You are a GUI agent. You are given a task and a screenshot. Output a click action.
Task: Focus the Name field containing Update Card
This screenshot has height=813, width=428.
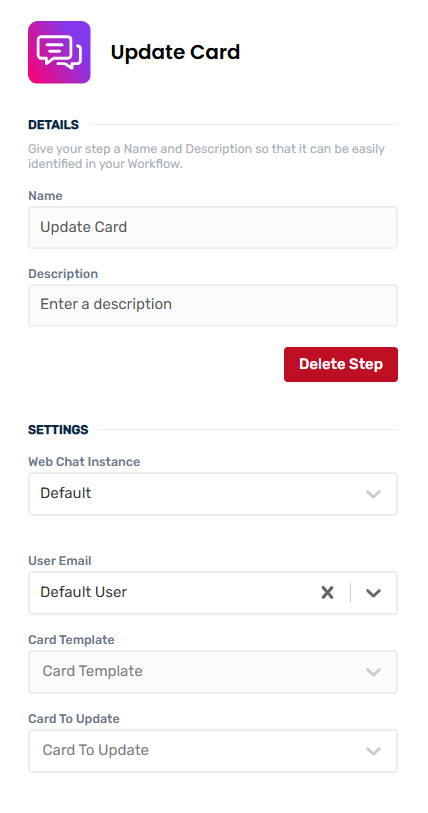[213, 228]
